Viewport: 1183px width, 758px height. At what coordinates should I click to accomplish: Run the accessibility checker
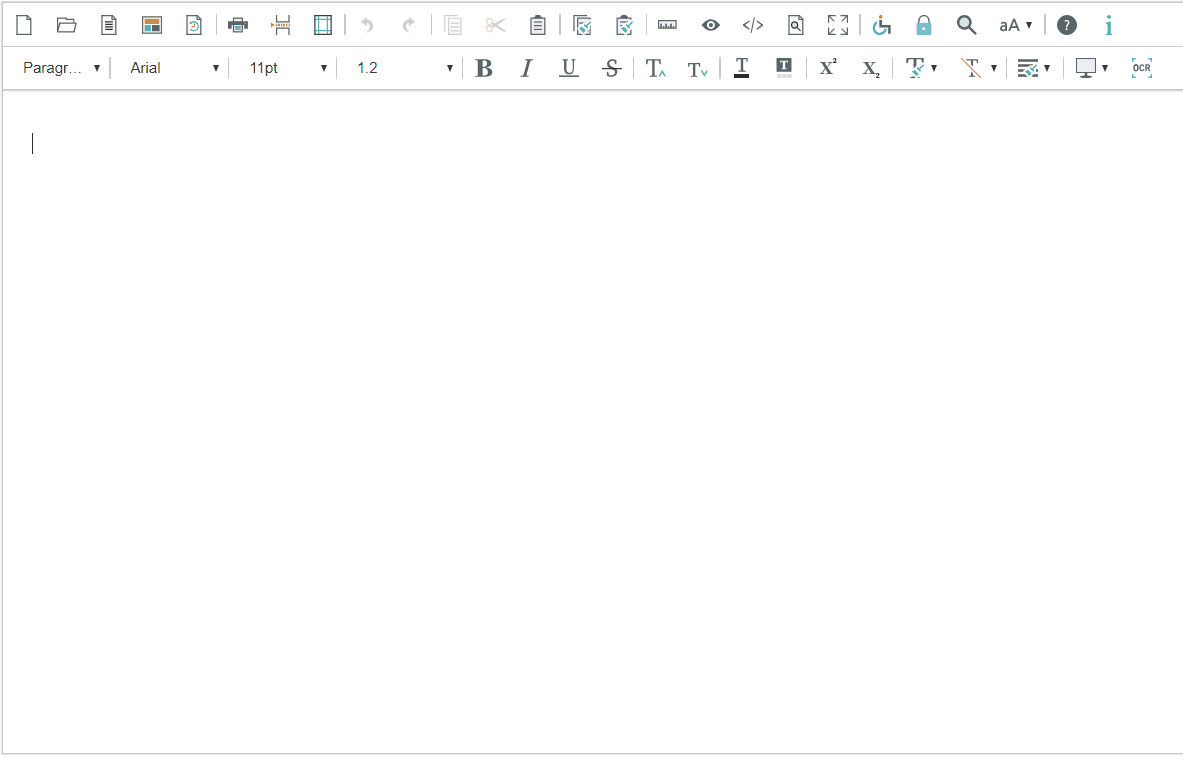(881, 25)
